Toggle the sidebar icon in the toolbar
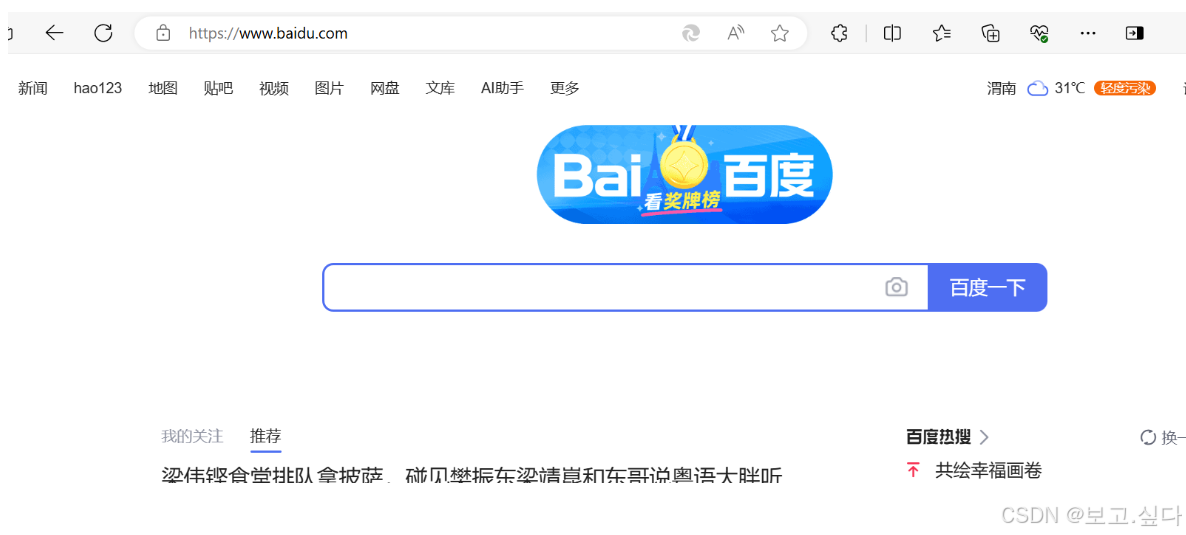Screen dimensions: 1186x535 1134,33
